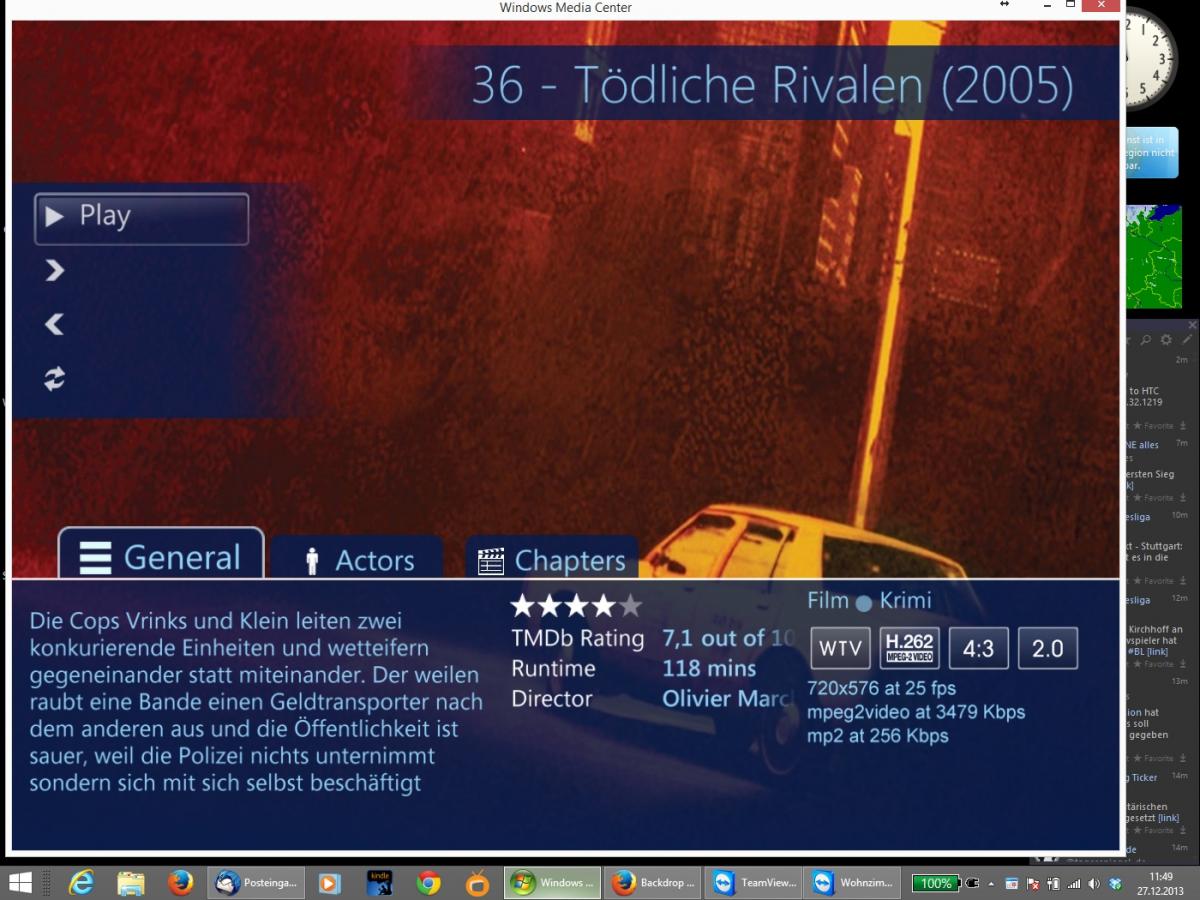Click the director name 'Olivier March'
Viewport: 1200px width, 900px height.
730,698
